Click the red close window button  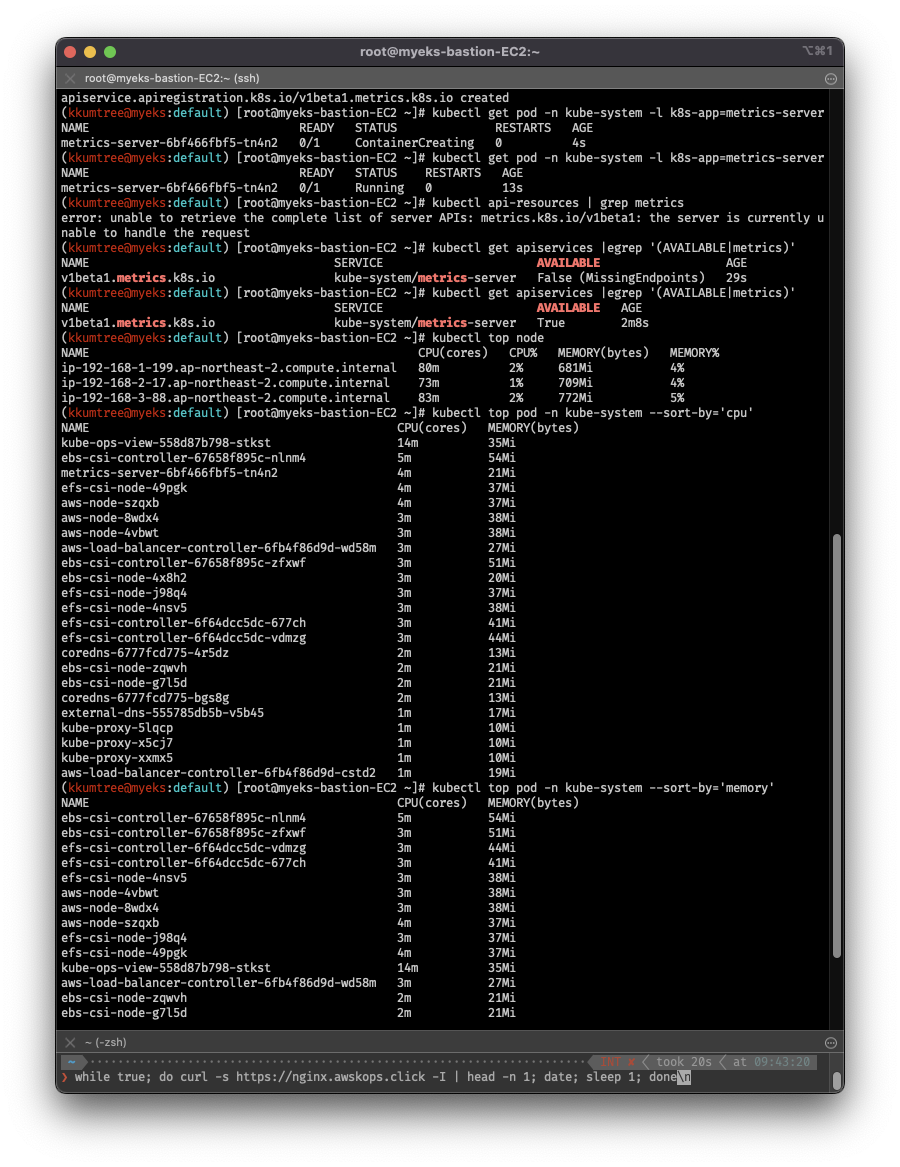[x=71, y=52]
